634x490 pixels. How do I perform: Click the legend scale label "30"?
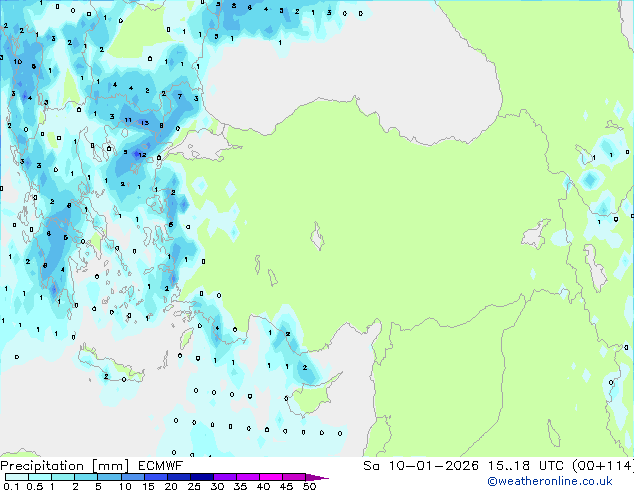[217, 486]
